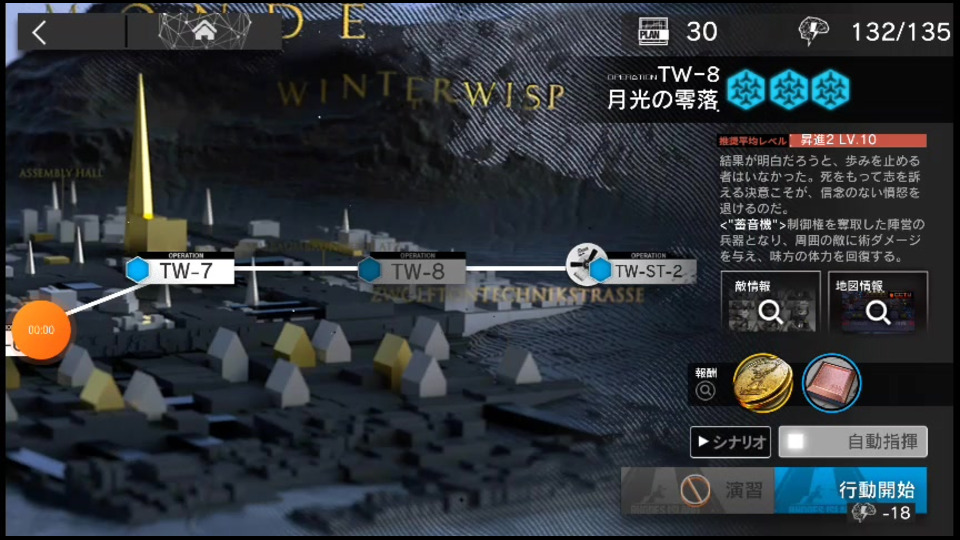Select the TW-7 stage node

179,269
